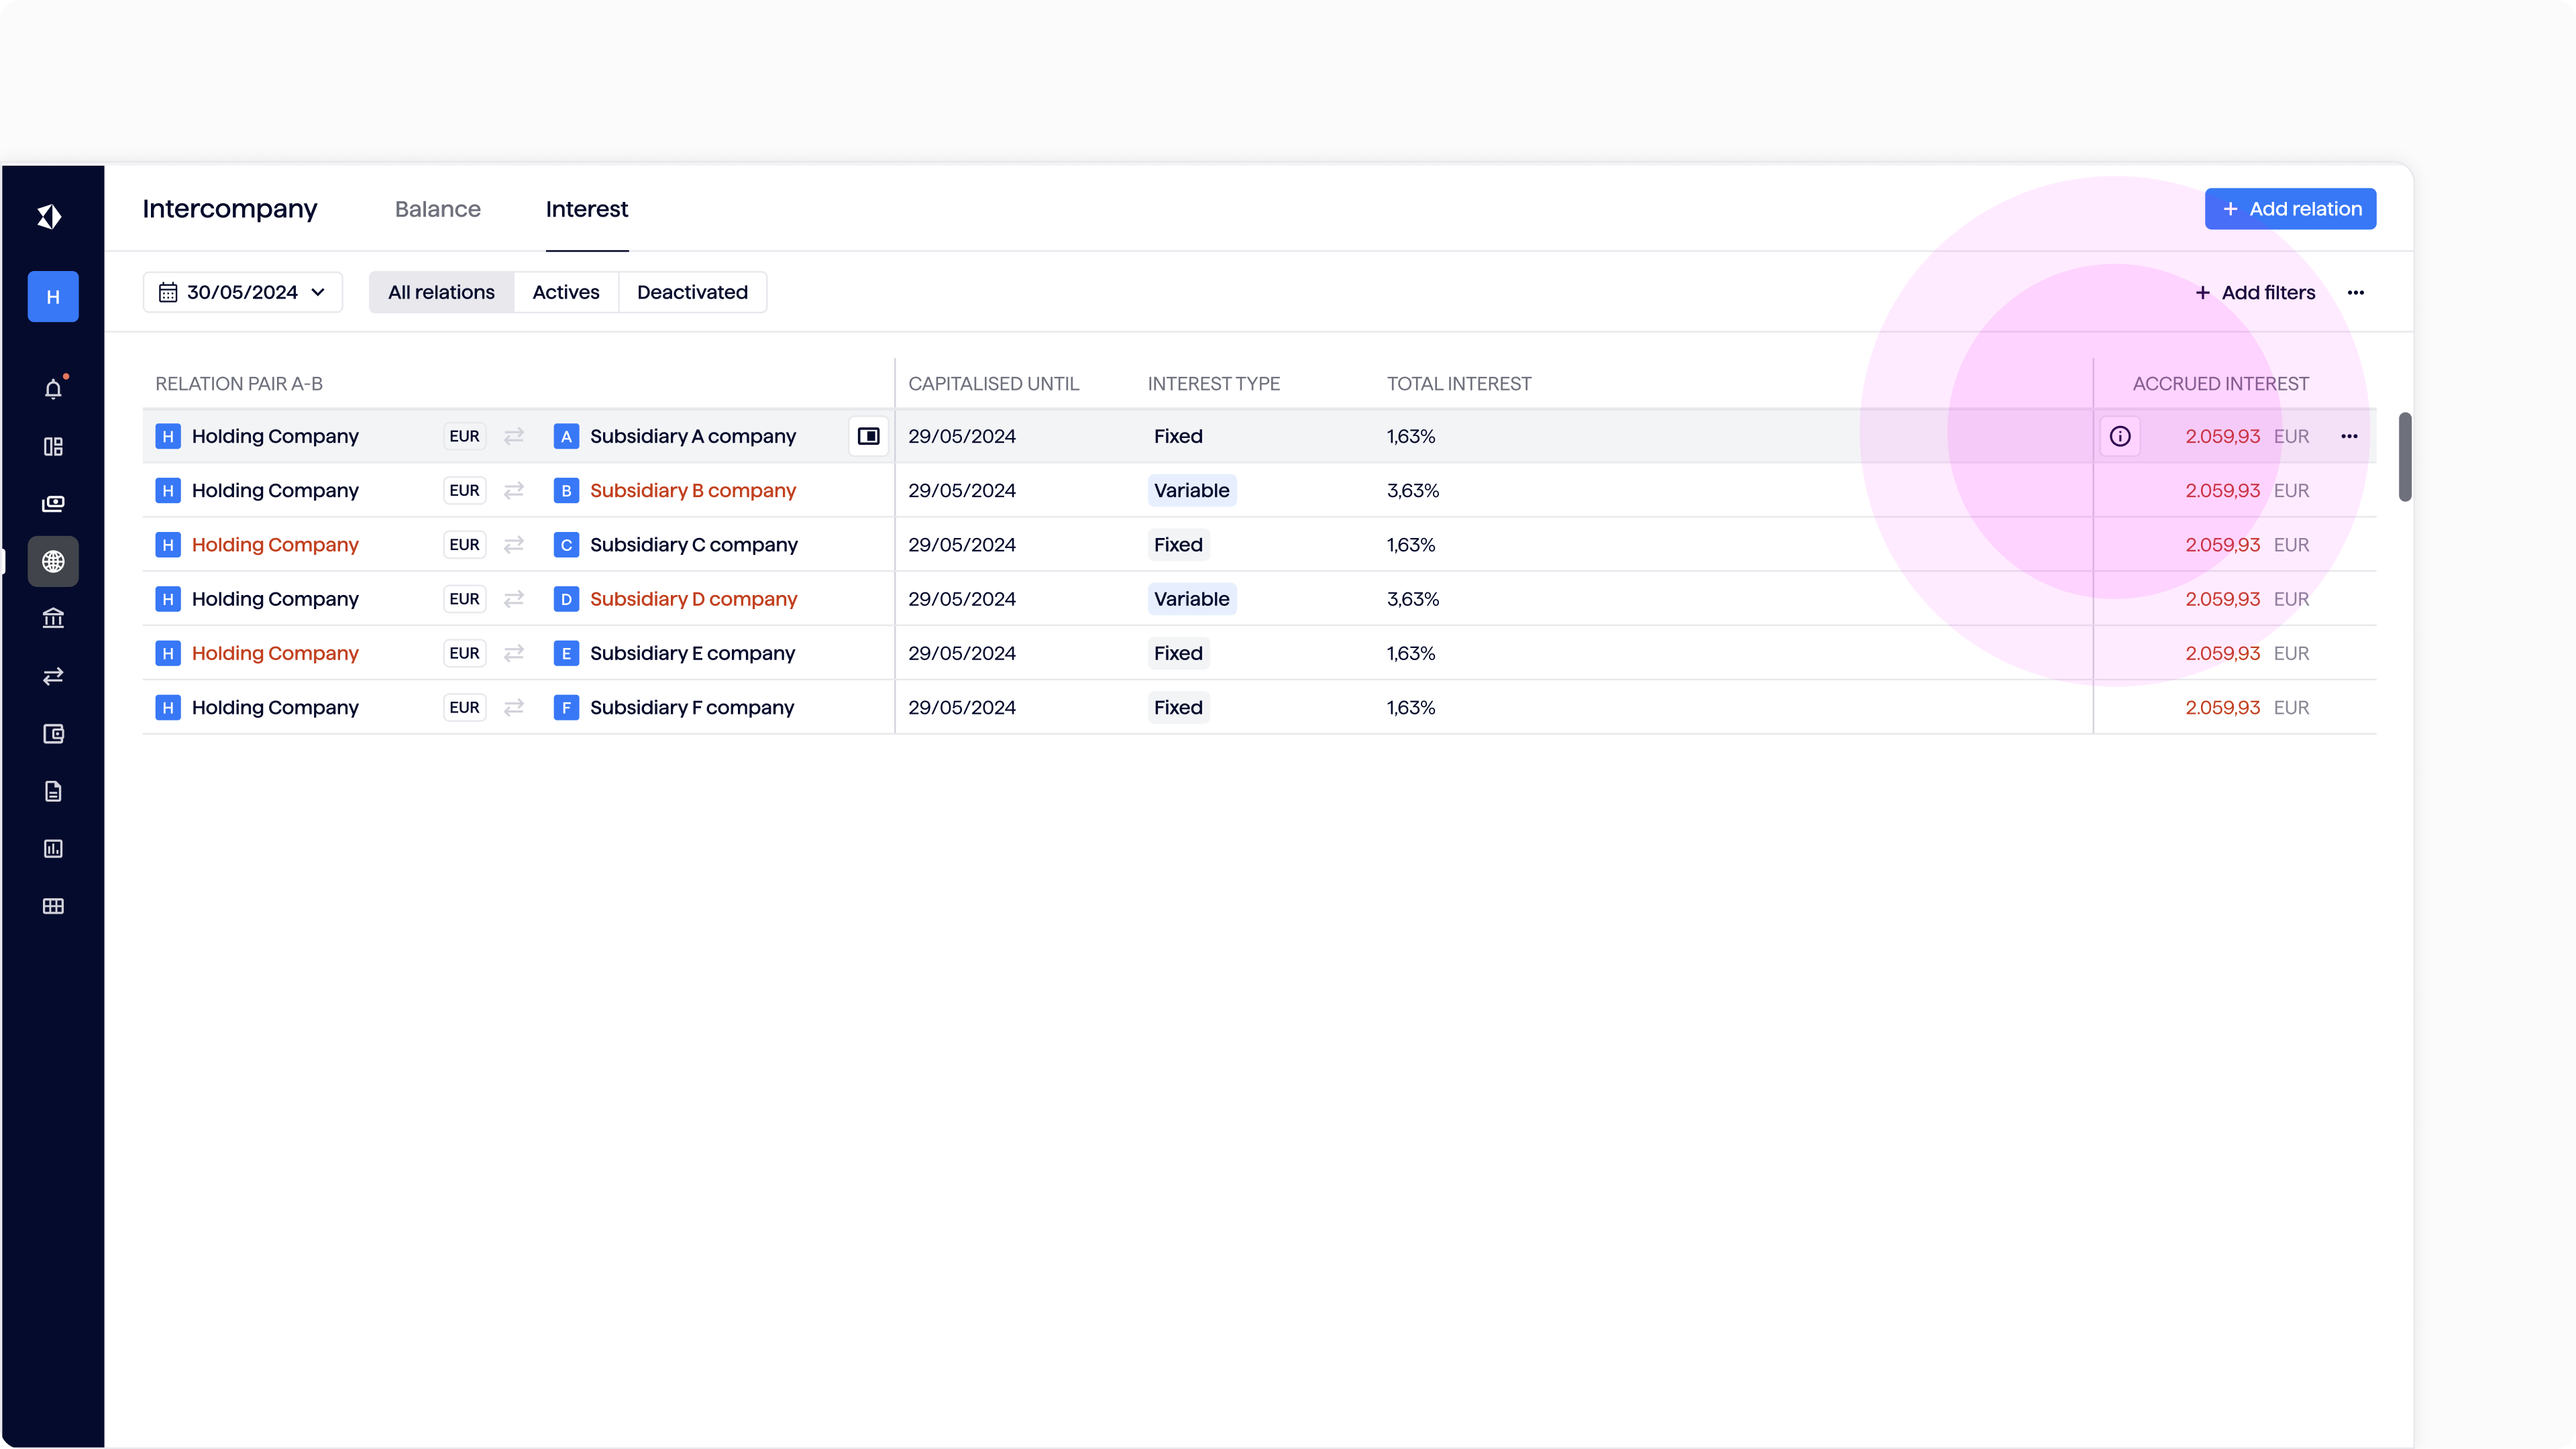
Task: Click the Total Interest column header
Action: [x=1459, y=384]
